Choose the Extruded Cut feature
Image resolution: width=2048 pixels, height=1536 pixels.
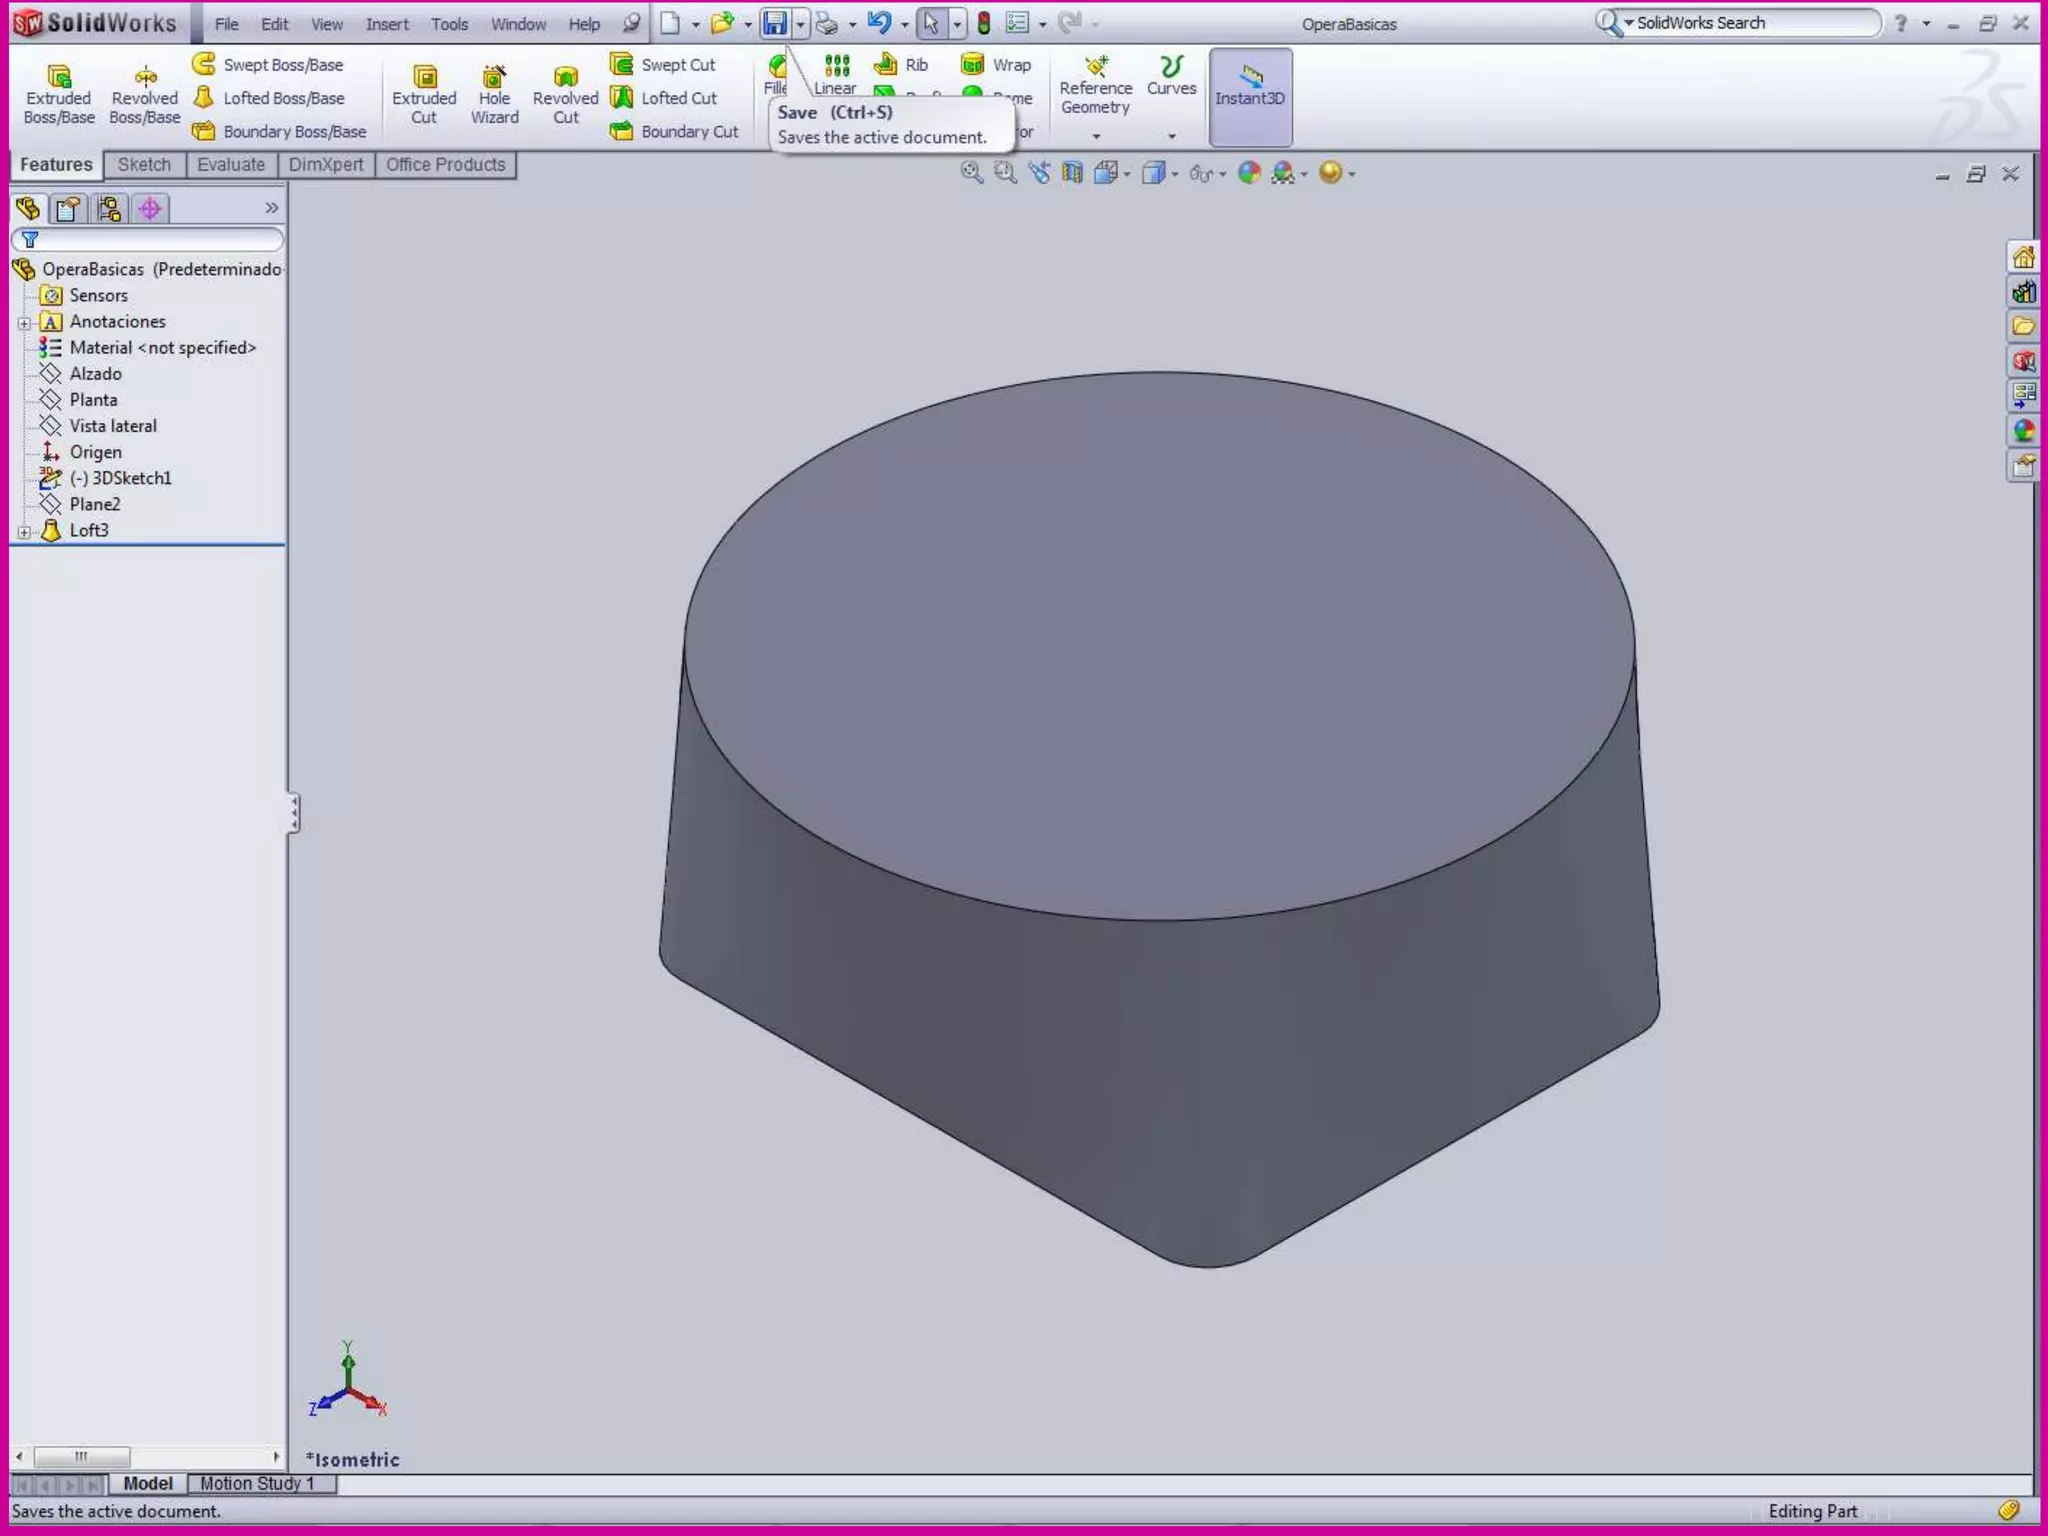(x=424, y=94)
